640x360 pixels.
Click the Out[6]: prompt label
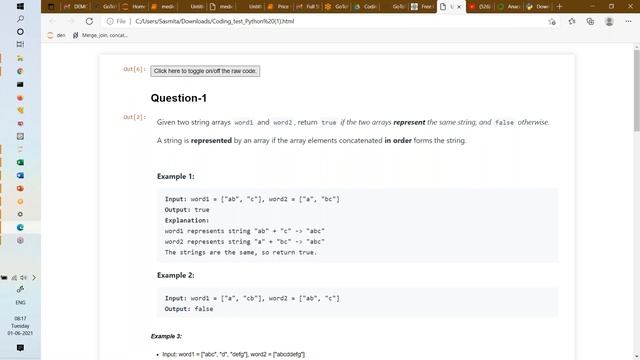(x=134, y=69)
